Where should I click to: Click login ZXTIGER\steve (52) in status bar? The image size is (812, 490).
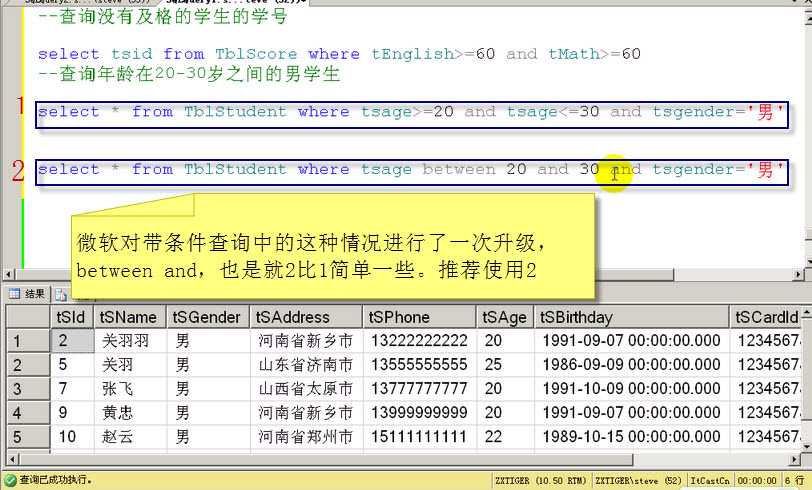point(639,481)
